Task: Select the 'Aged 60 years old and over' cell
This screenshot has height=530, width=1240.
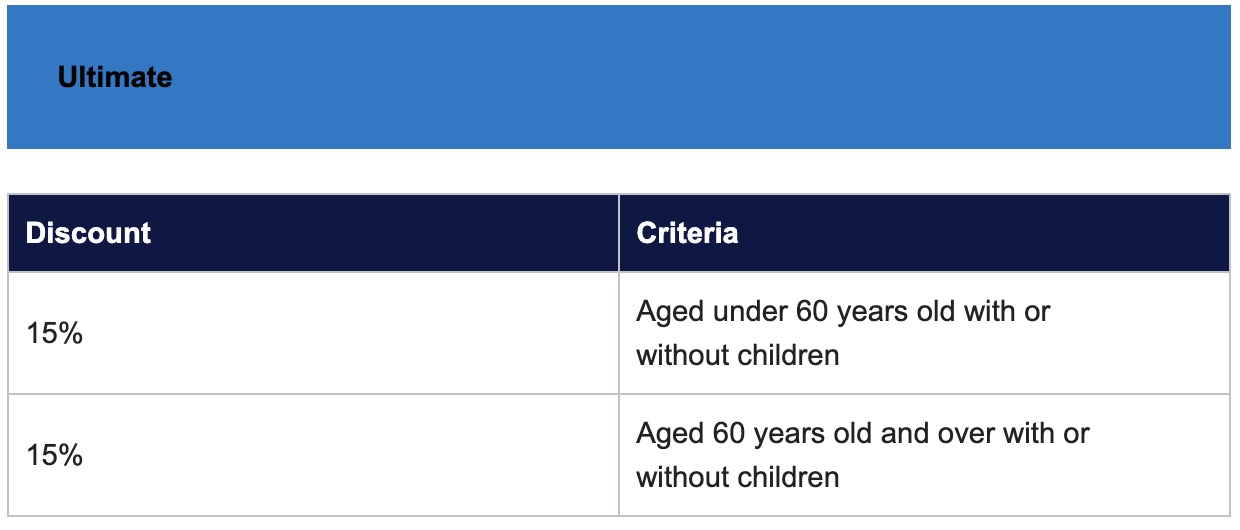Action: click(862, 455)
